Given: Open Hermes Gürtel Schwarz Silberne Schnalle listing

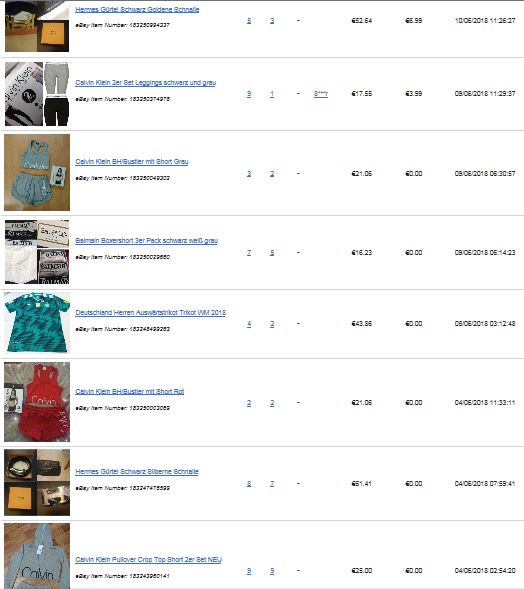Looking at the screenshot, I should [x=137, y=471].
